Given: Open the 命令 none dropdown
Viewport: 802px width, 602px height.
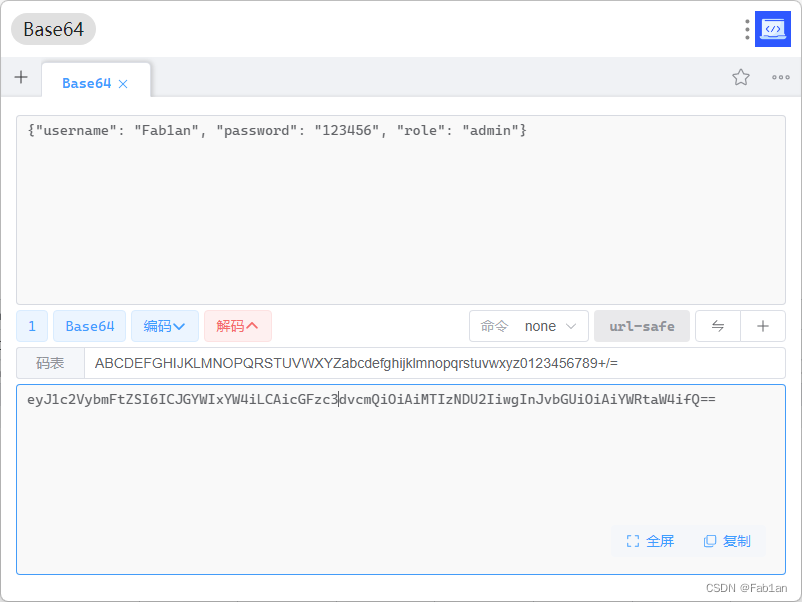Looking at the screenshot, I should [529, 326].
